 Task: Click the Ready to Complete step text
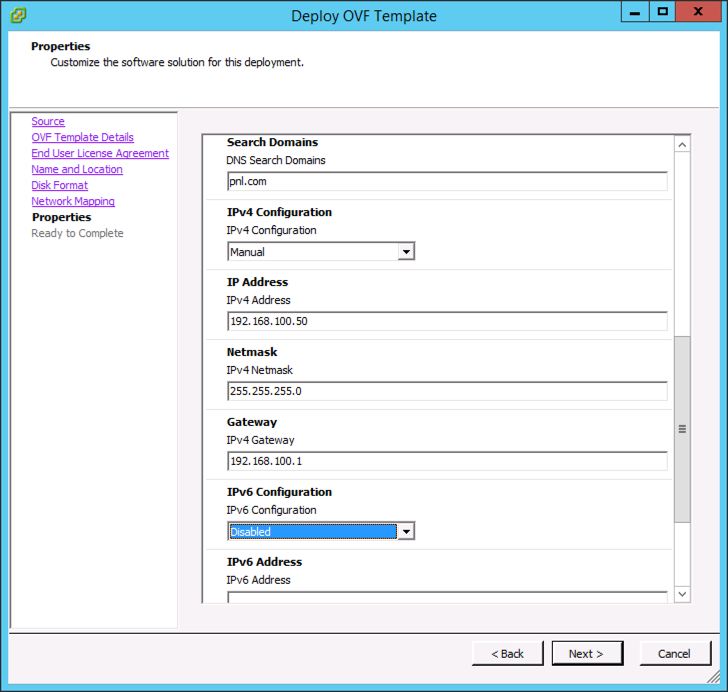(x=77, y=233)
